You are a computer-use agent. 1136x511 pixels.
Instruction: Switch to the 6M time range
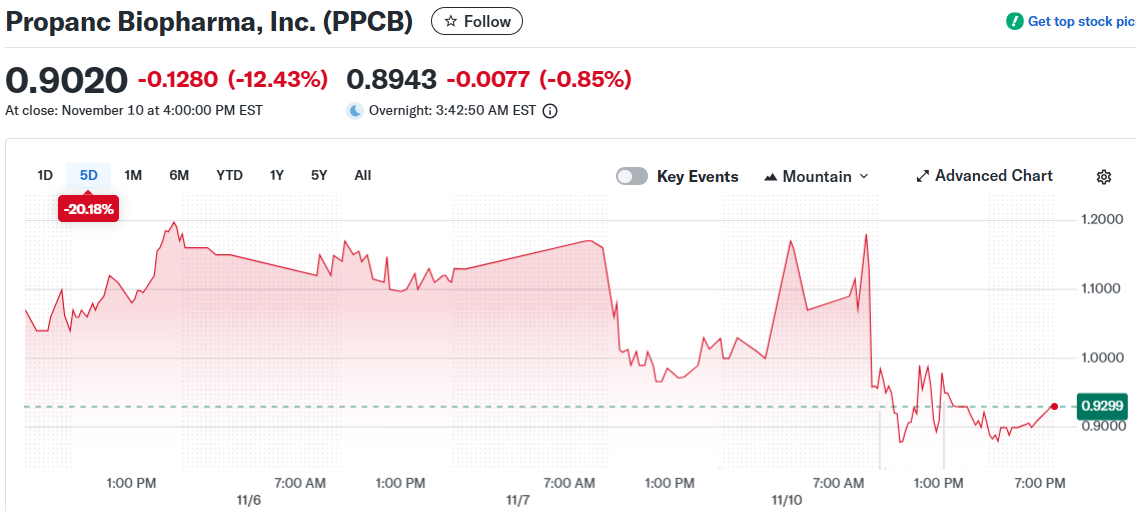pos(179,175)
